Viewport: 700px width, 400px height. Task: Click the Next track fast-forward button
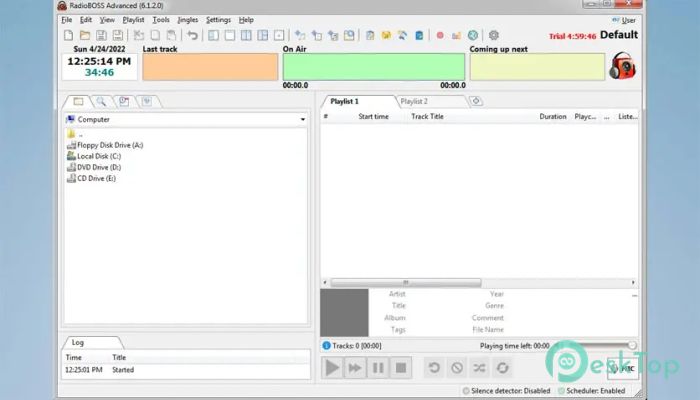tap(355, 368)
